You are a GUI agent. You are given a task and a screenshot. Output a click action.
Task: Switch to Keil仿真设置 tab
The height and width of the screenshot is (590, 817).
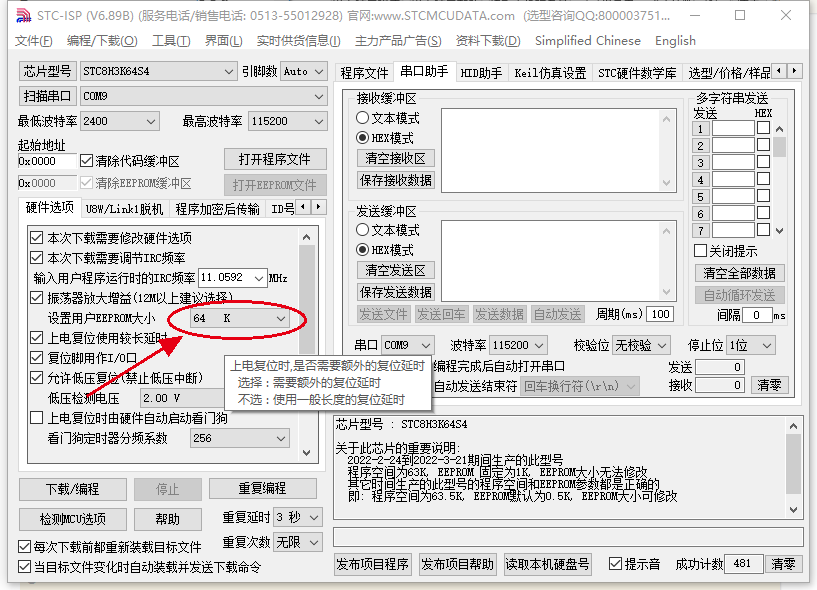coord(550,73)
